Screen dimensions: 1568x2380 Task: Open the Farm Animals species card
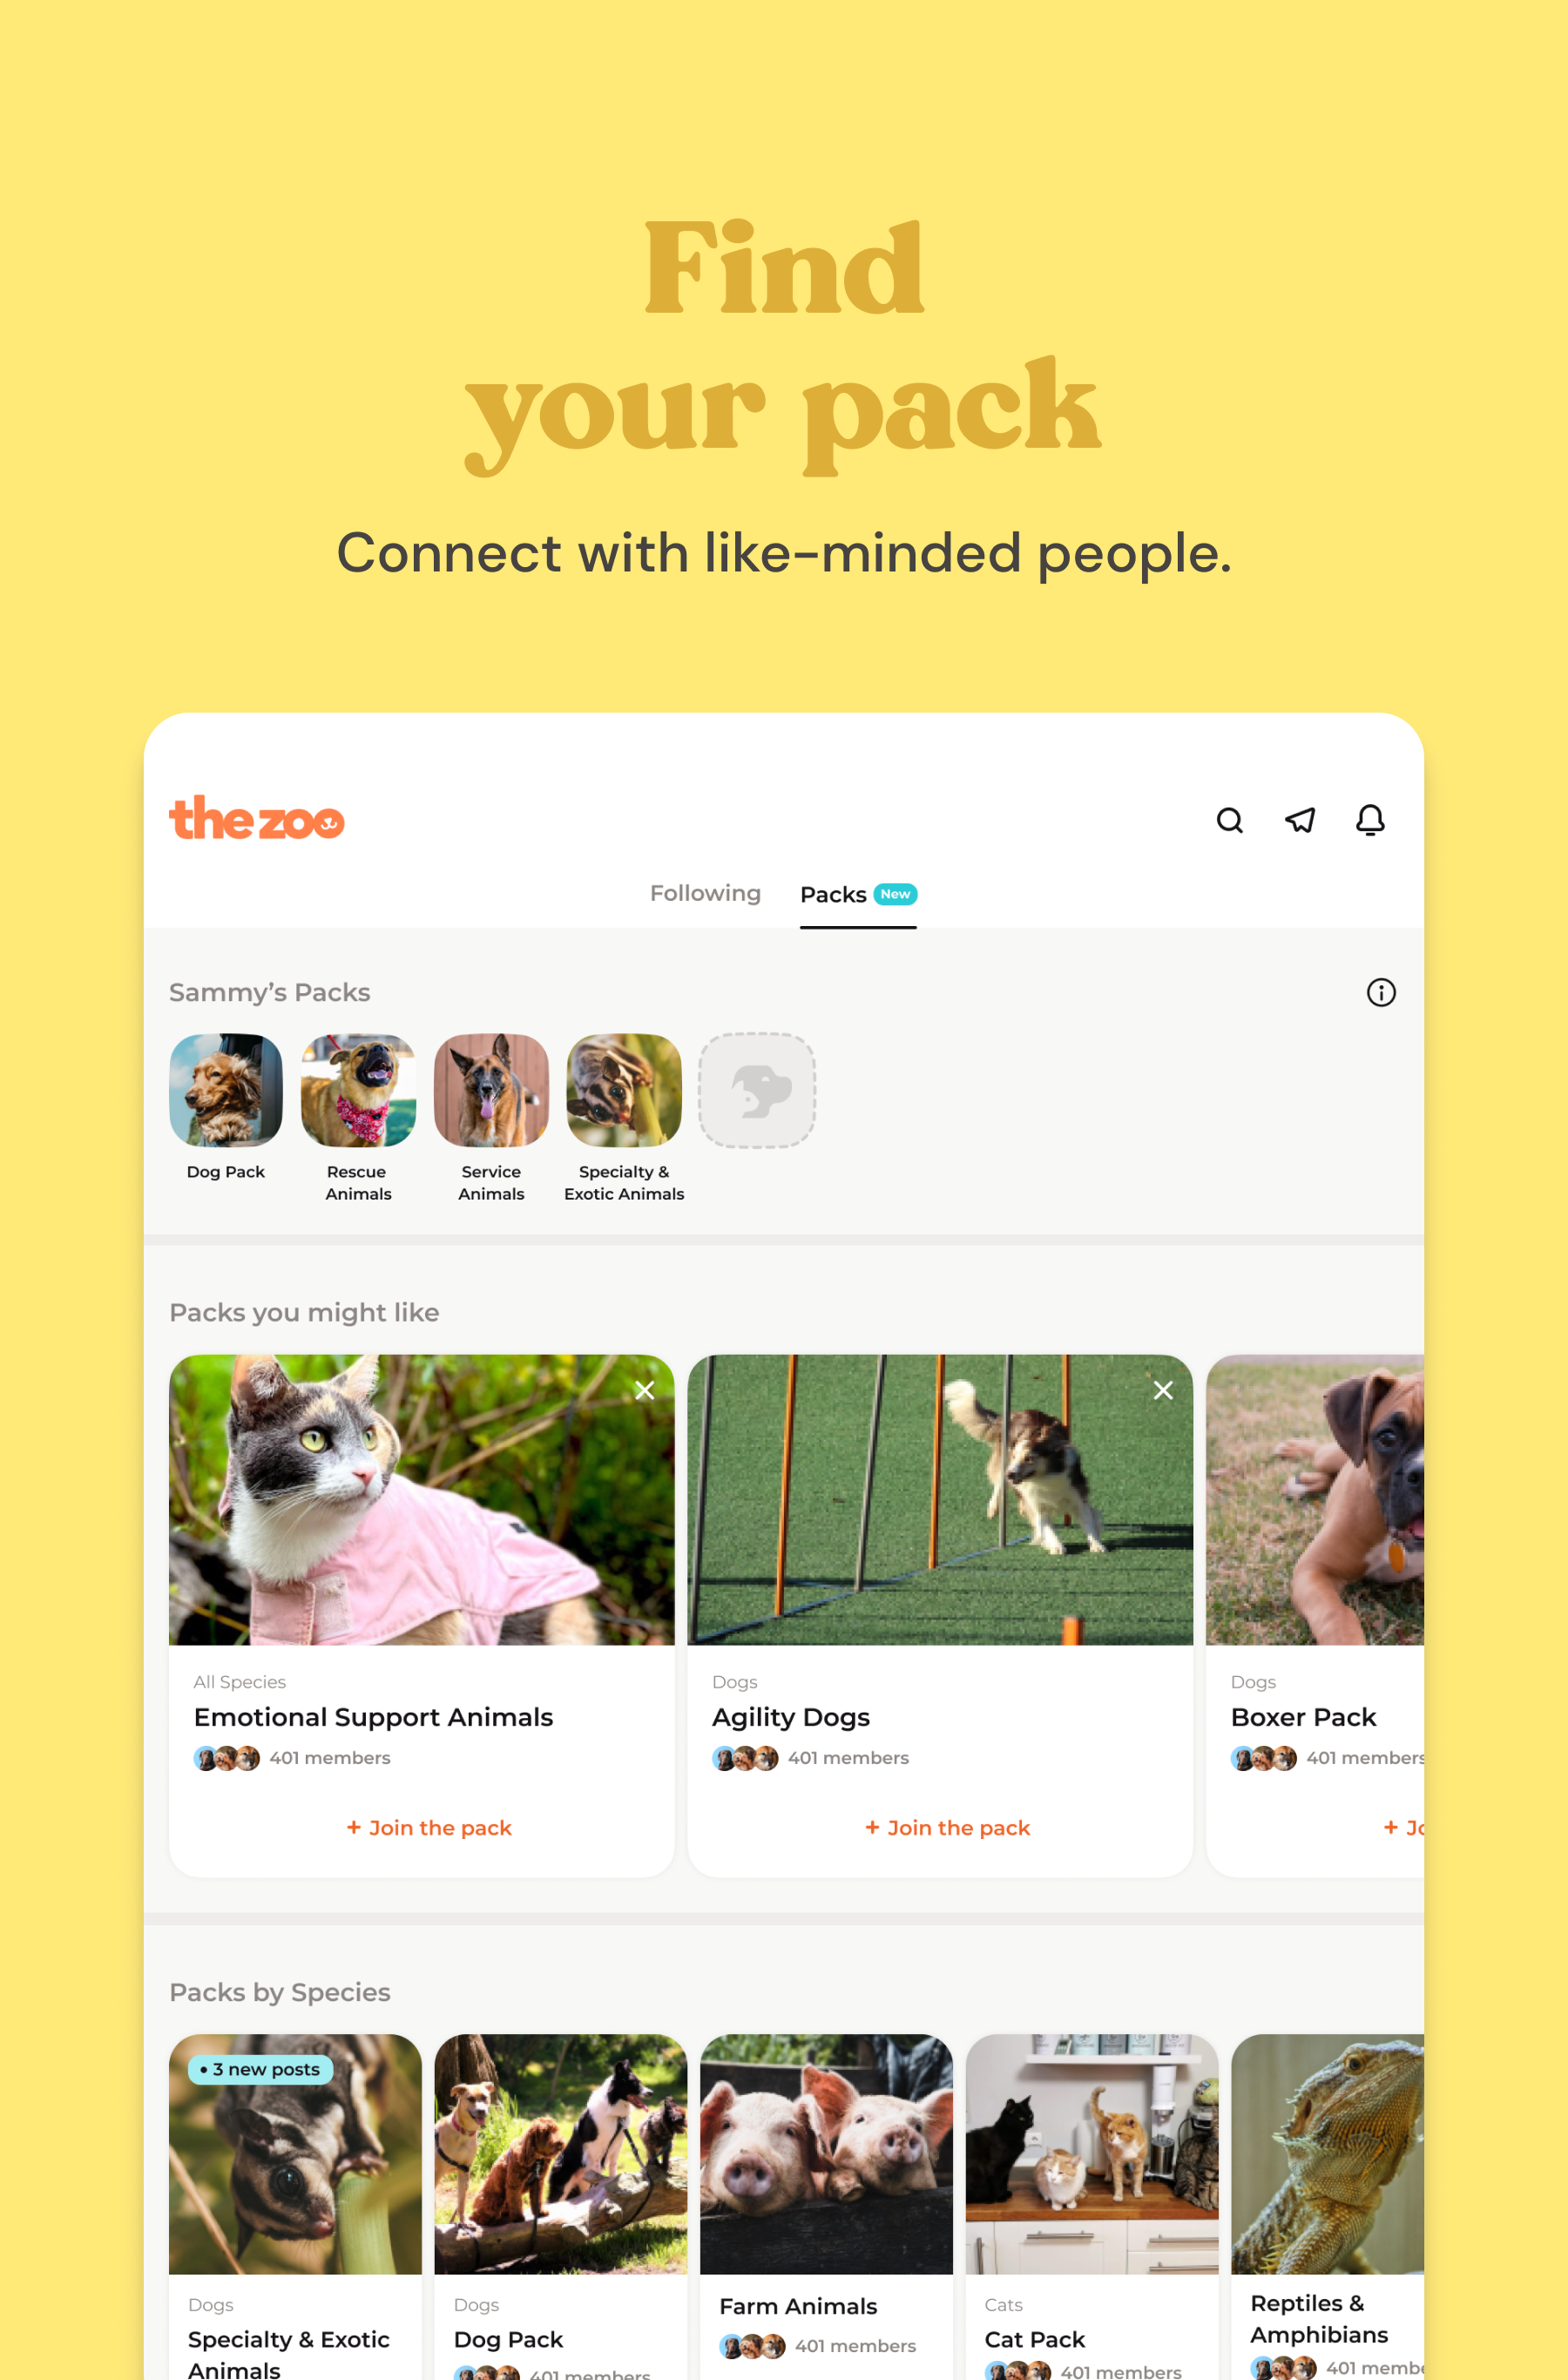tap(826, 2206)
